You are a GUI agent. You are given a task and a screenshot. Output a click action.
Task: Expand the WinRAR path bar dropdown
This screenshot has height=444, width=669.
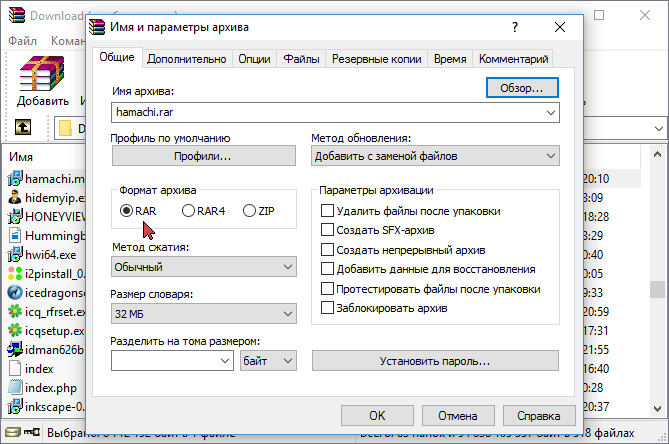point(659,128)
